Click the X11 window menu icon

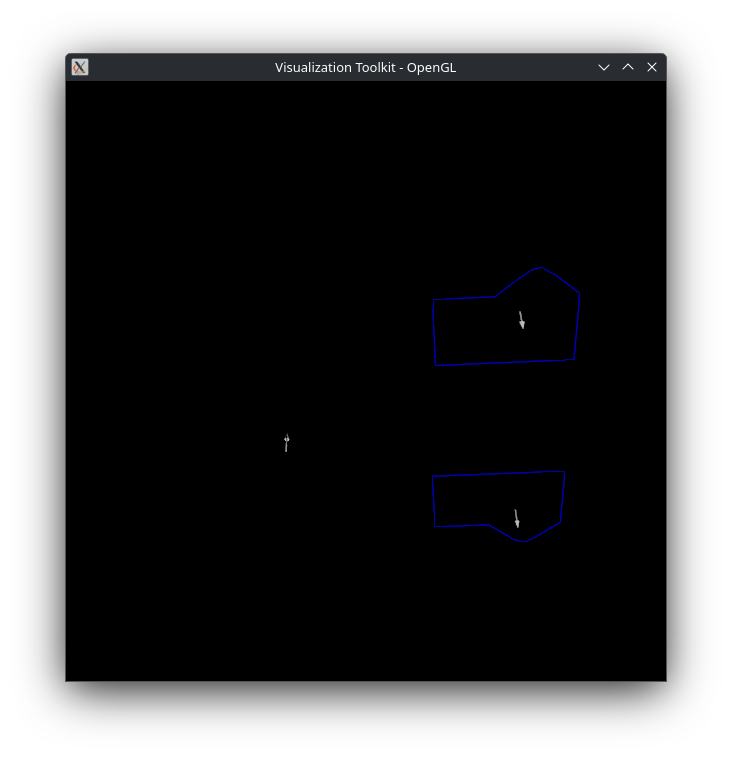tap(80, 67)
